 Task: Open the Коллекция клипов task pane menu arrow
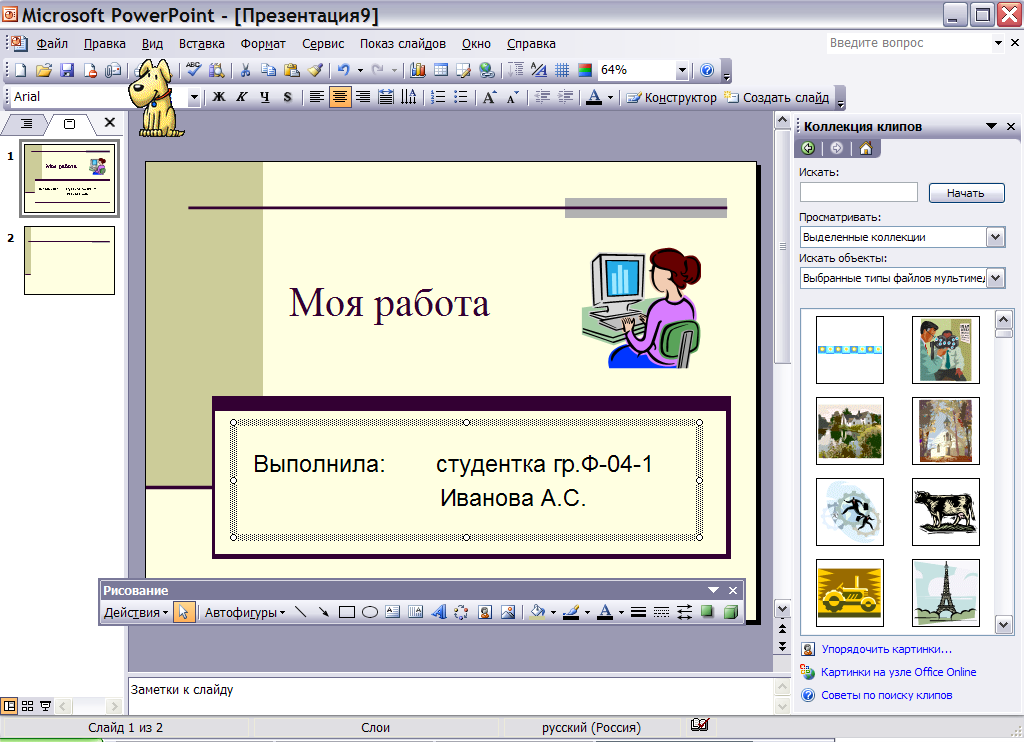click(991, 126)
